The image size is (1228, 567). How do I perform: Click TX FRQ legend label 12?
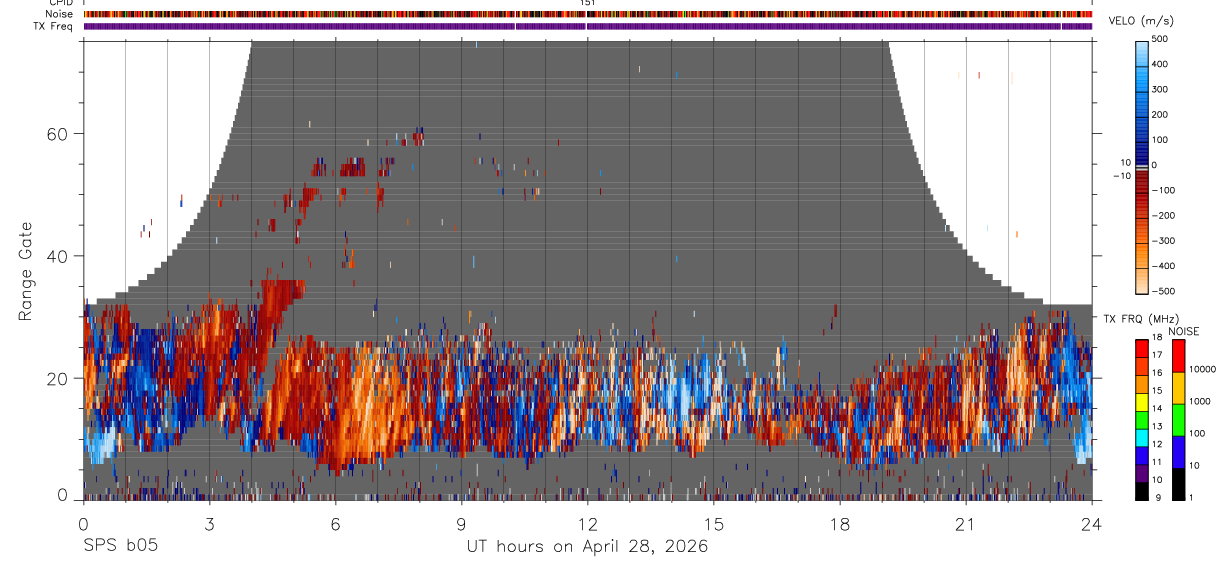pos(1158,444)
